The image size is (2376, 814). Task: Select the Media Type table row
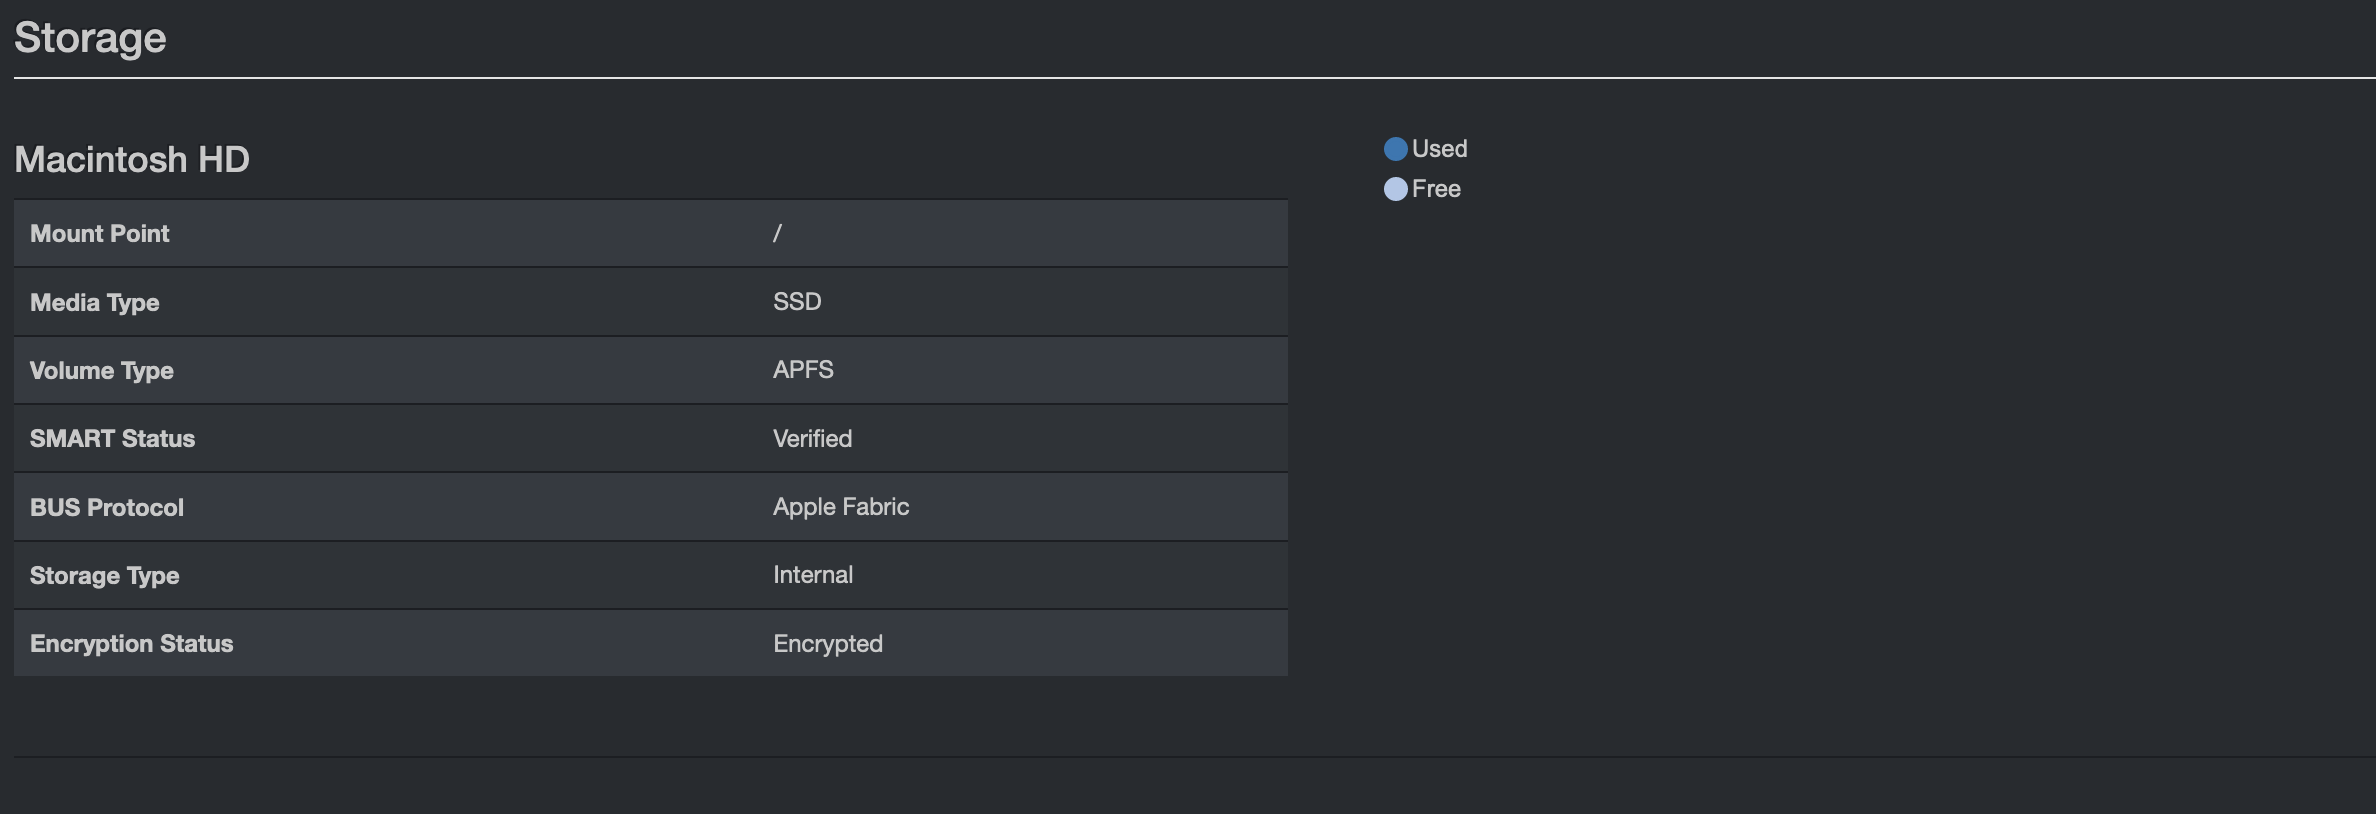point(650,301)
